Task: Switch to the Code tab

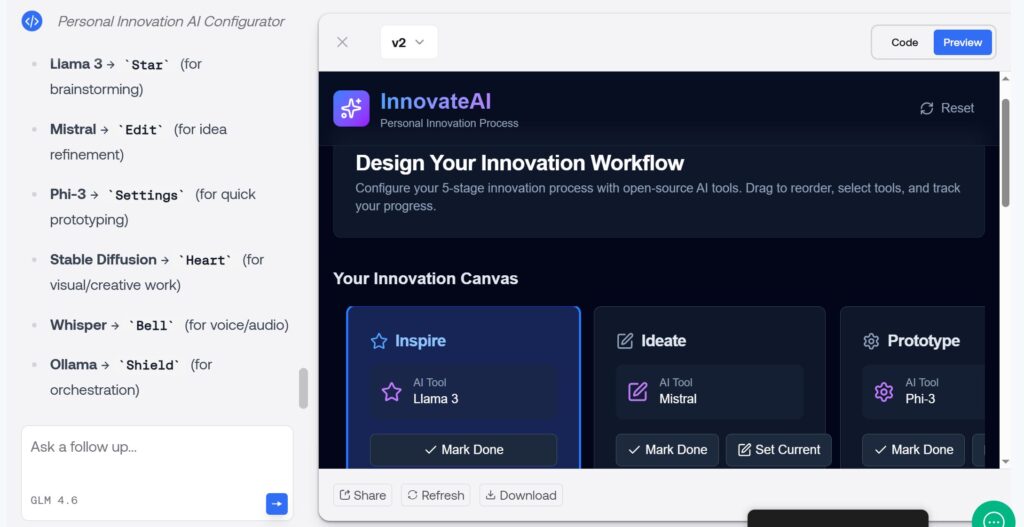Action: pyautogui.click(x=904, y=42)
